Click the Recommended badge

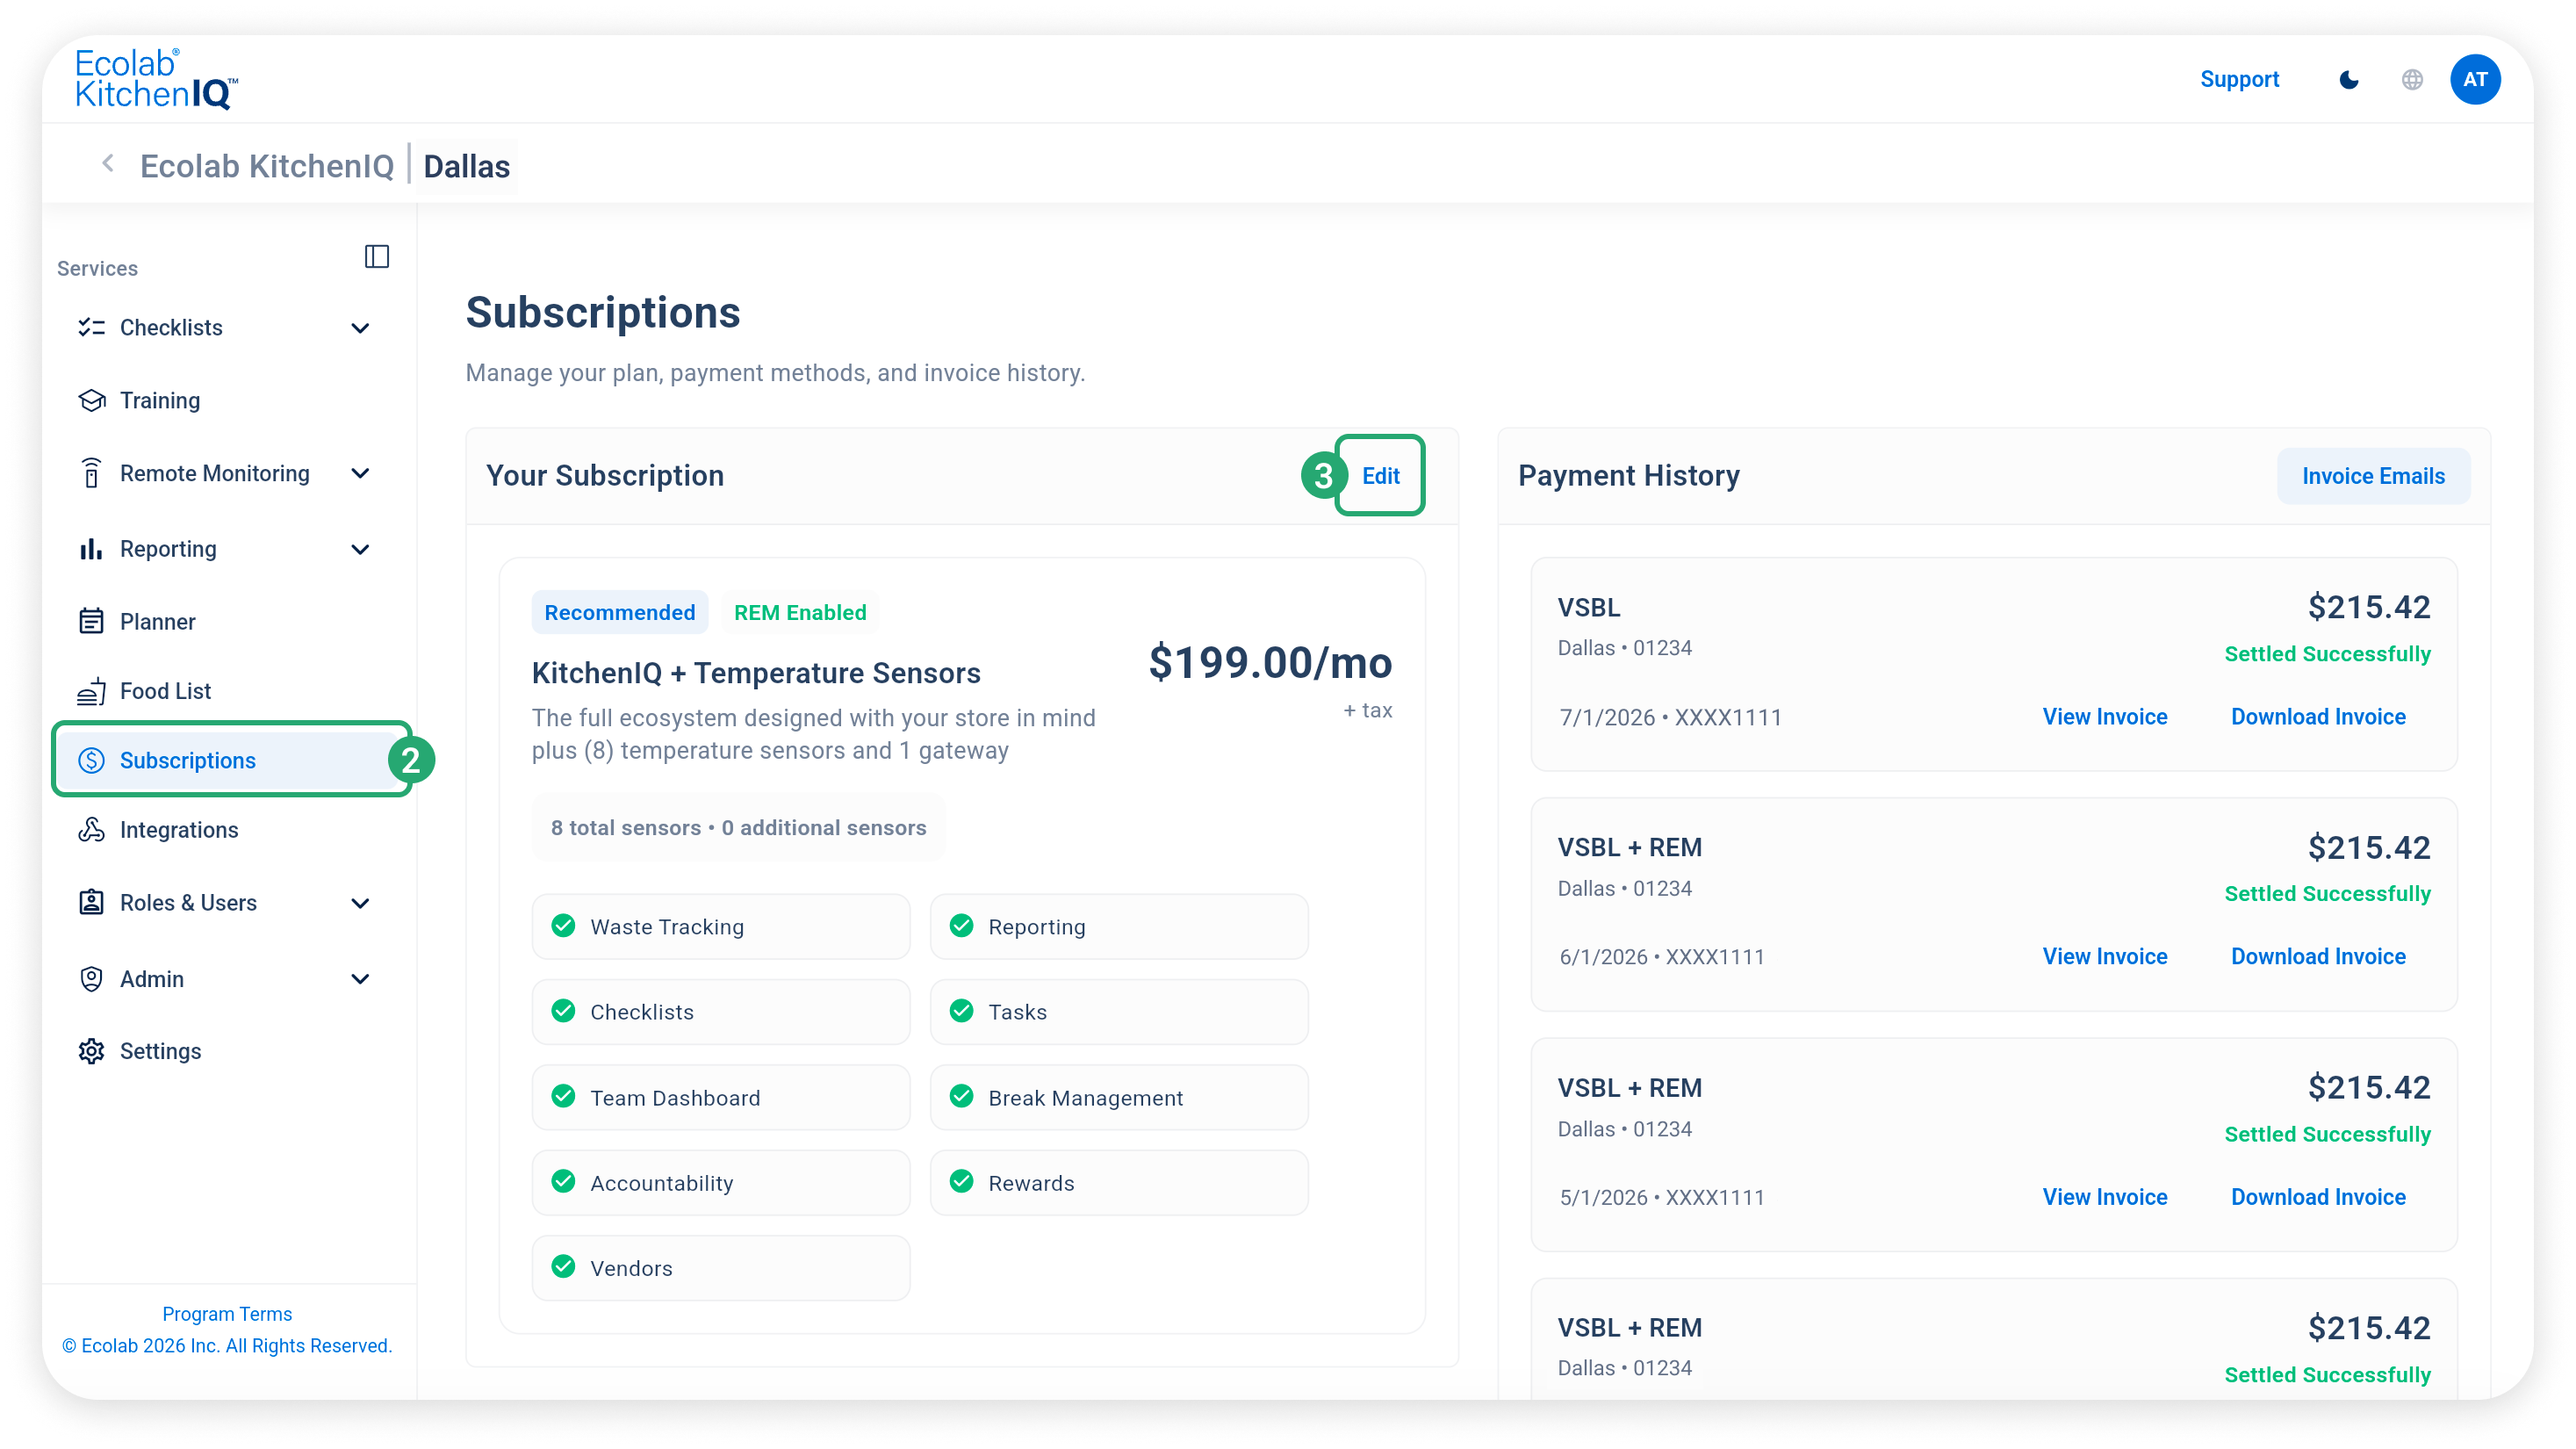coord(619,612)
